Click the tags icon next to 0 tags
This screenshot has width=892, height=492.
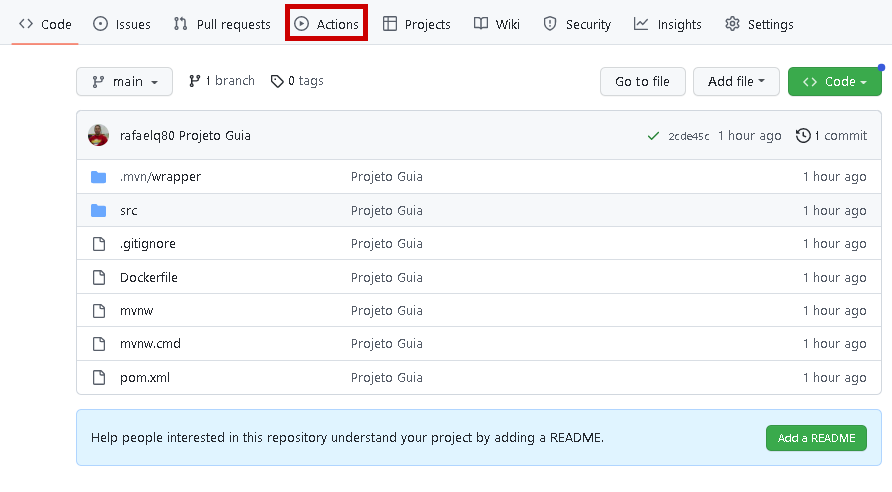tap(277, 81)
